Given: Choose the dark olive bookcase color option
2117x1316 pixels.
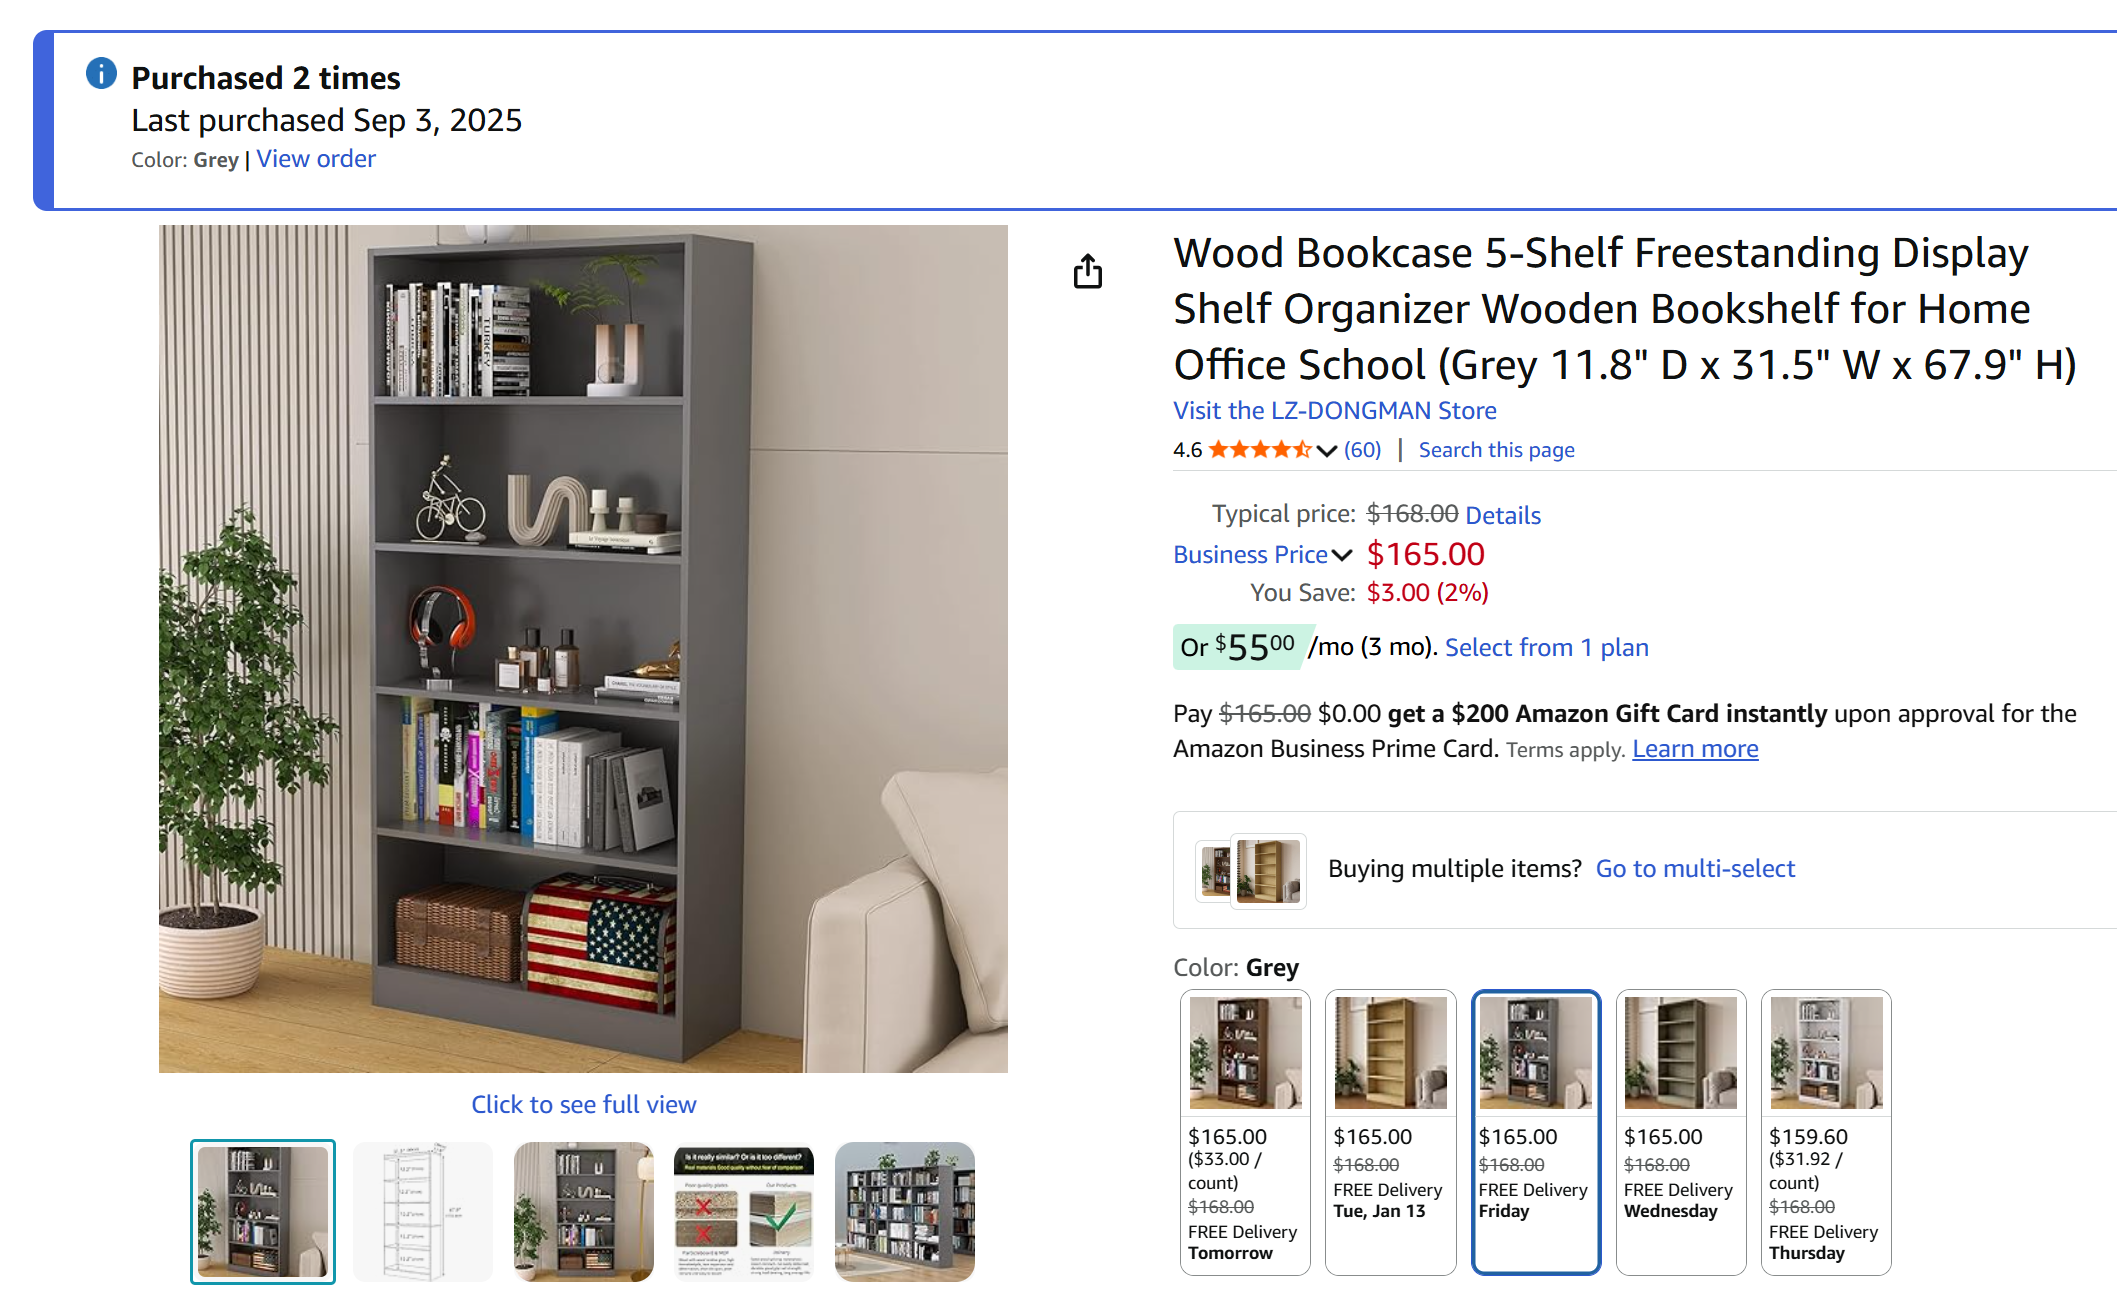Looking at the screenshot, I should [x=1680, y=1053].
